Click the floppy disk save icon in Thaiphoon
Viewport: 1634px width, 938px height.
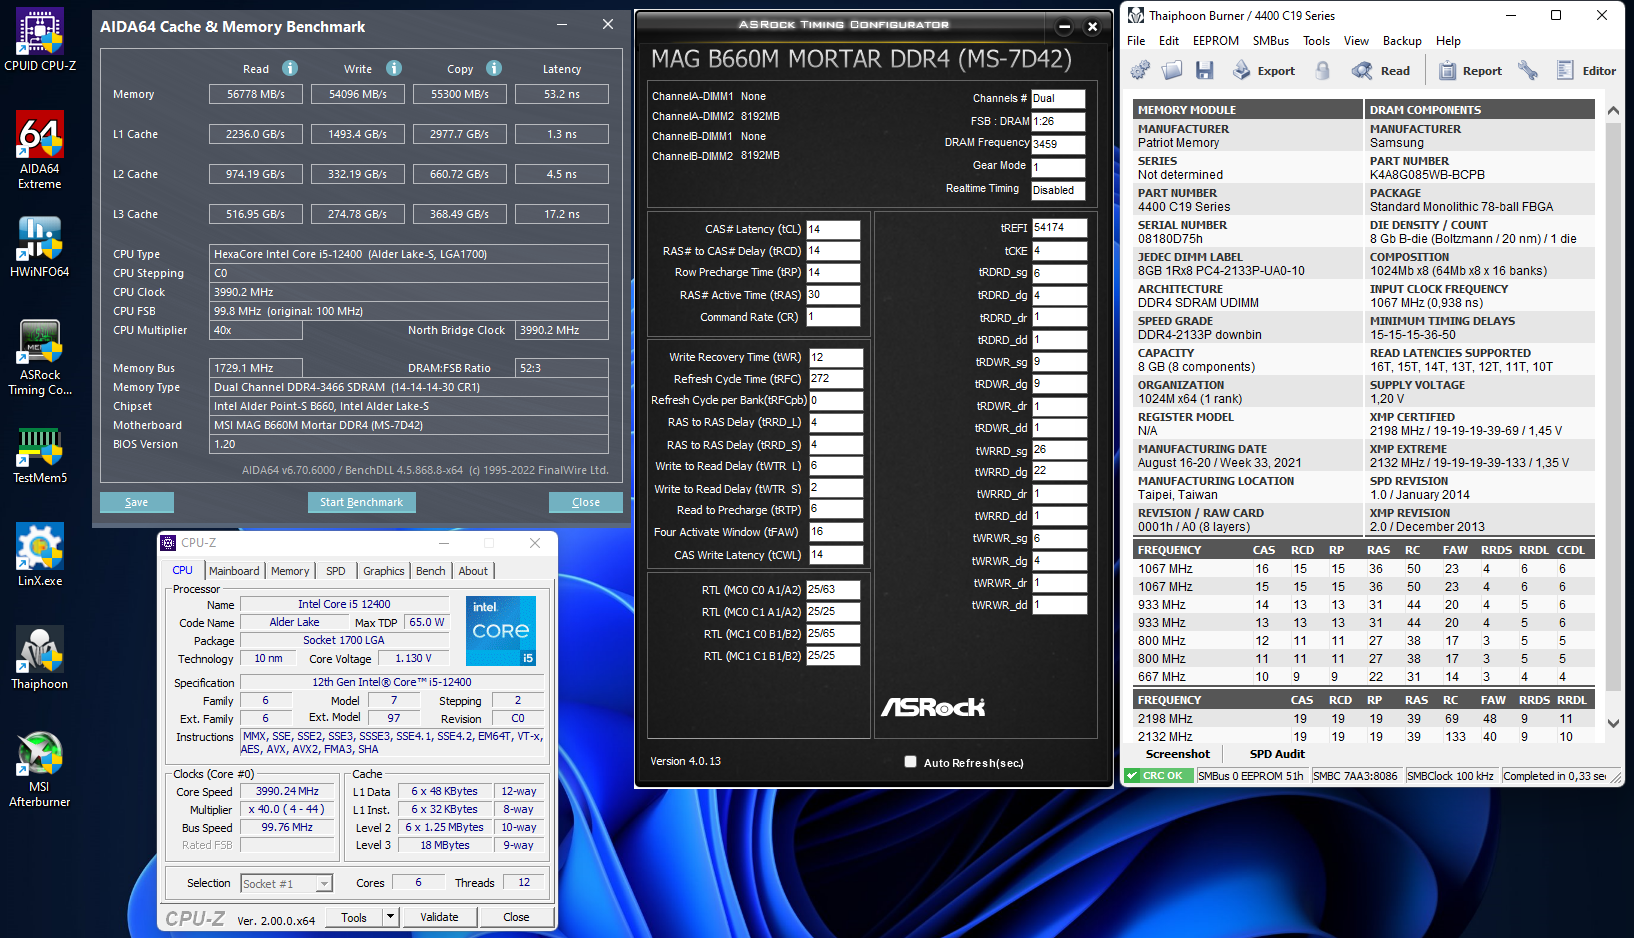click(x=1204, y=70)
